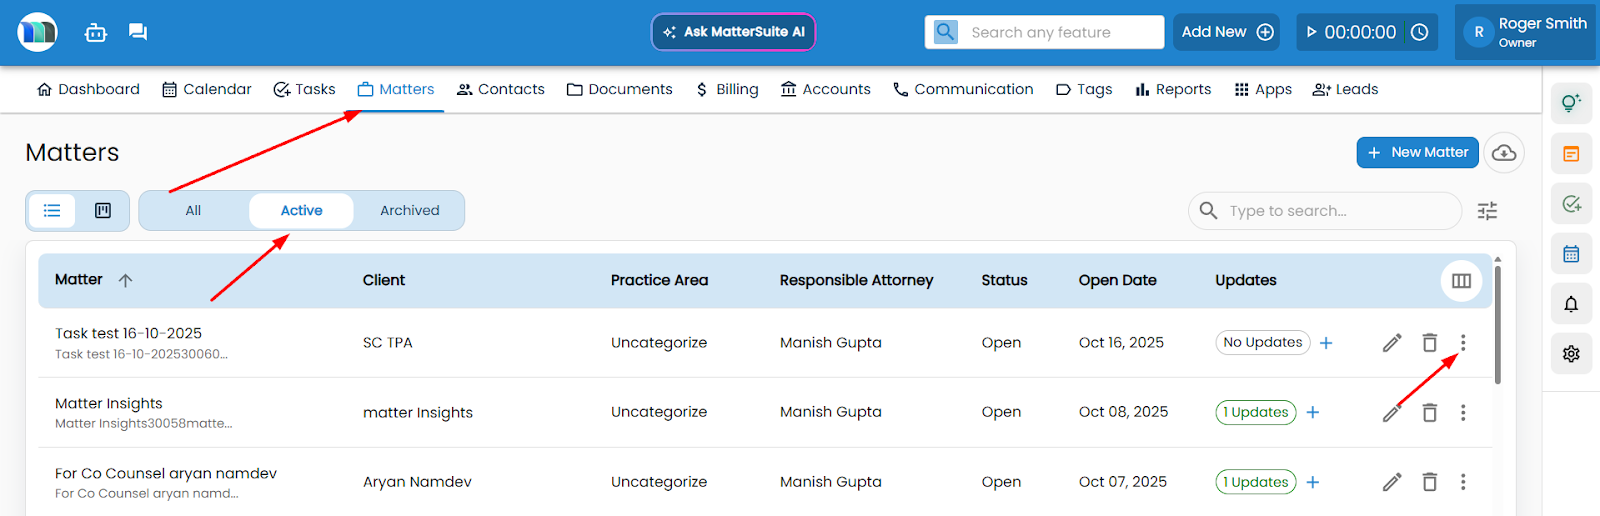Open the settings gear in right sidebar
1600x516 pixels.
(x=1571, y=354)
